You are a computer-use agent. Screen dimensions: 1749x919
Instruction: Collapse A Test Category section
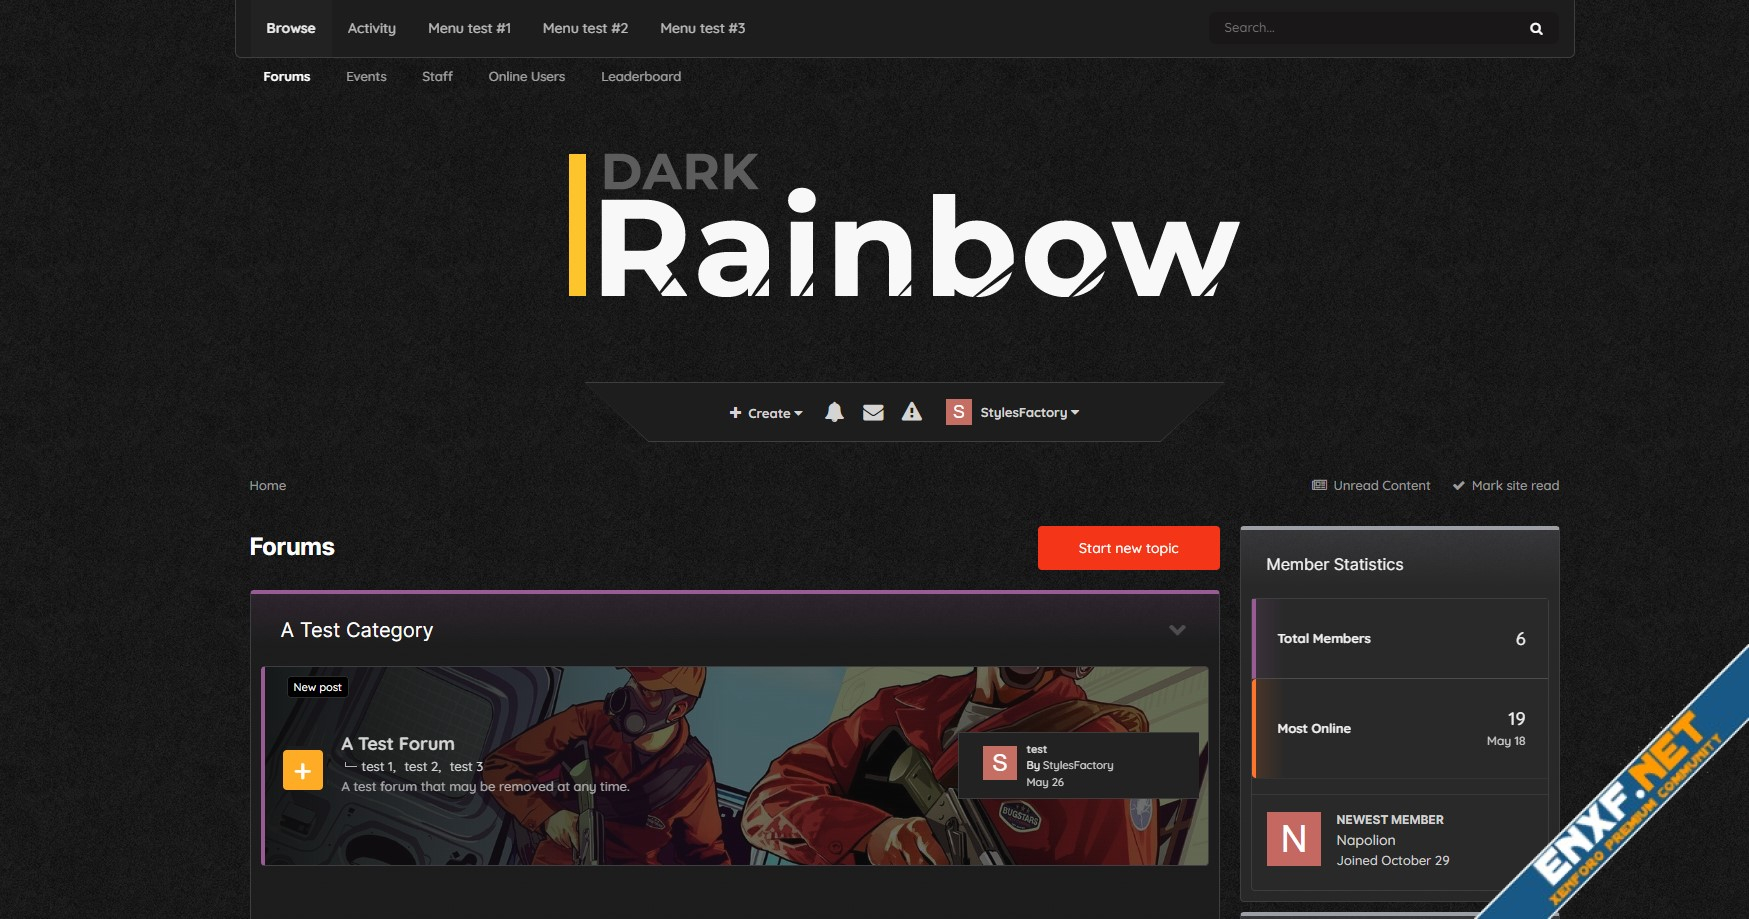pyautogui.click(x=1177, y=630)
